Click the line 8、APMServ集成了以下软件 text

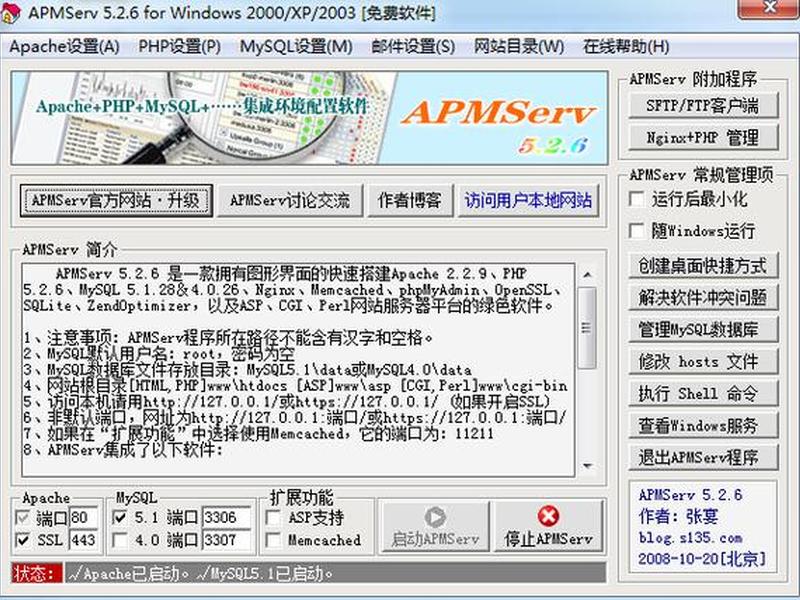(x=123, y=449)
